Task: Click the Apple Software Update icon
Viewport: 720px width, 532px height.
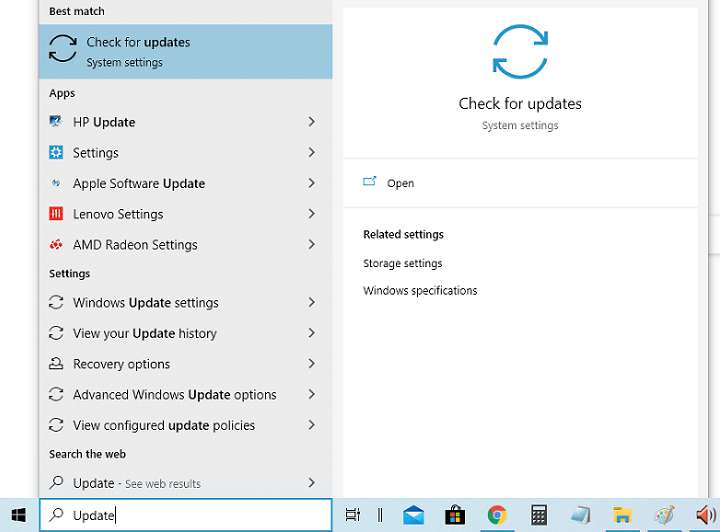Action: tap(56, 183)
